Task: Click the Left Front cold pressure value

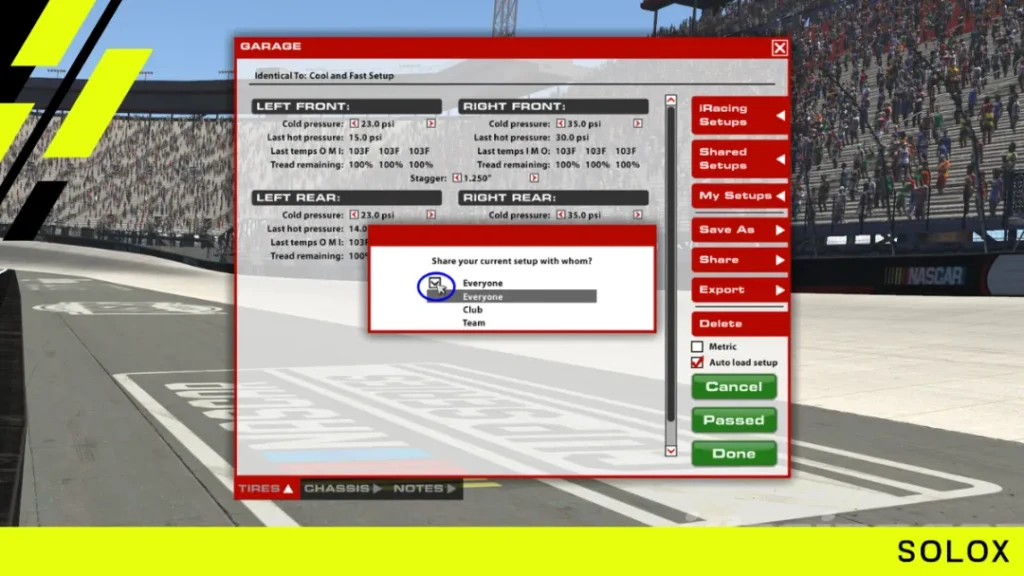Action: (x=377, y=123)
